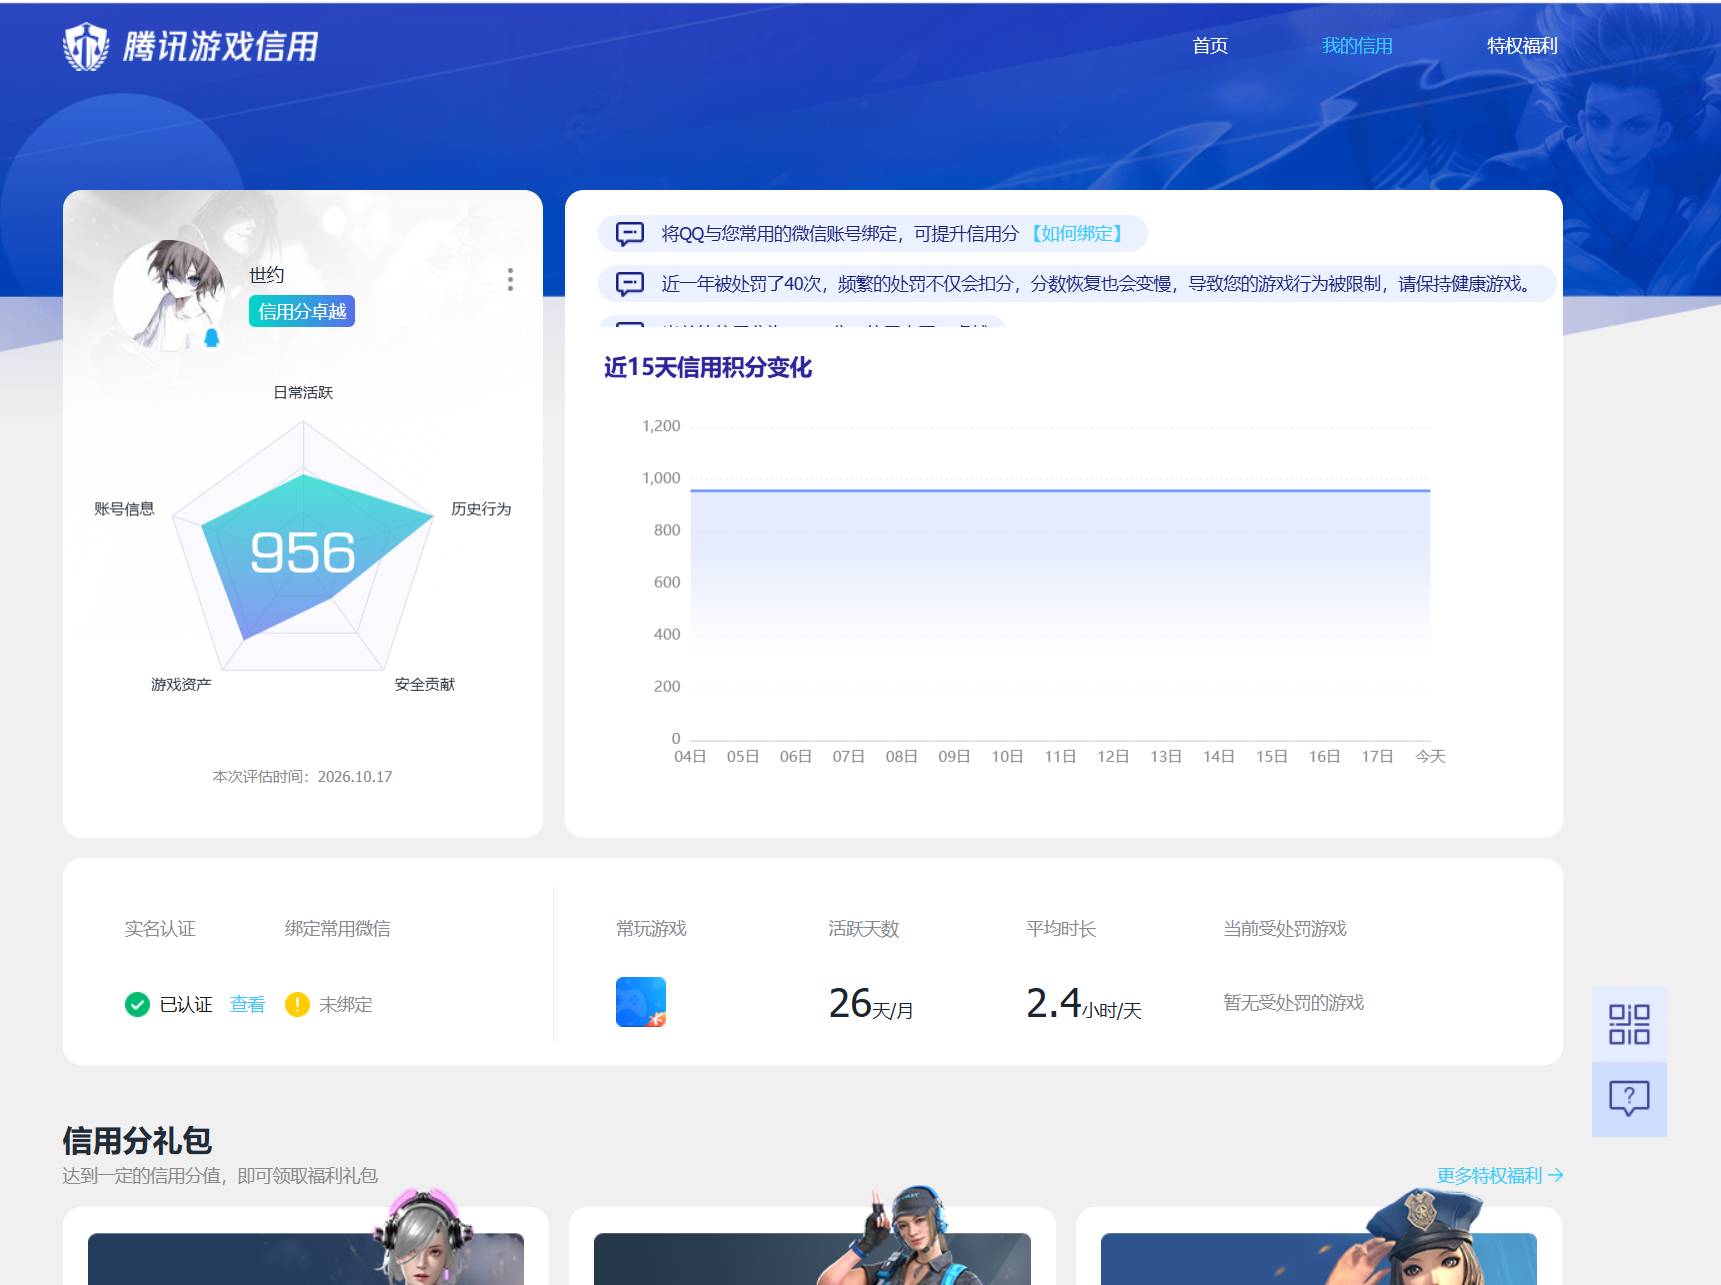
Task: Click the 04日 marker on chart axis
Action: click(x=690, y=756)
